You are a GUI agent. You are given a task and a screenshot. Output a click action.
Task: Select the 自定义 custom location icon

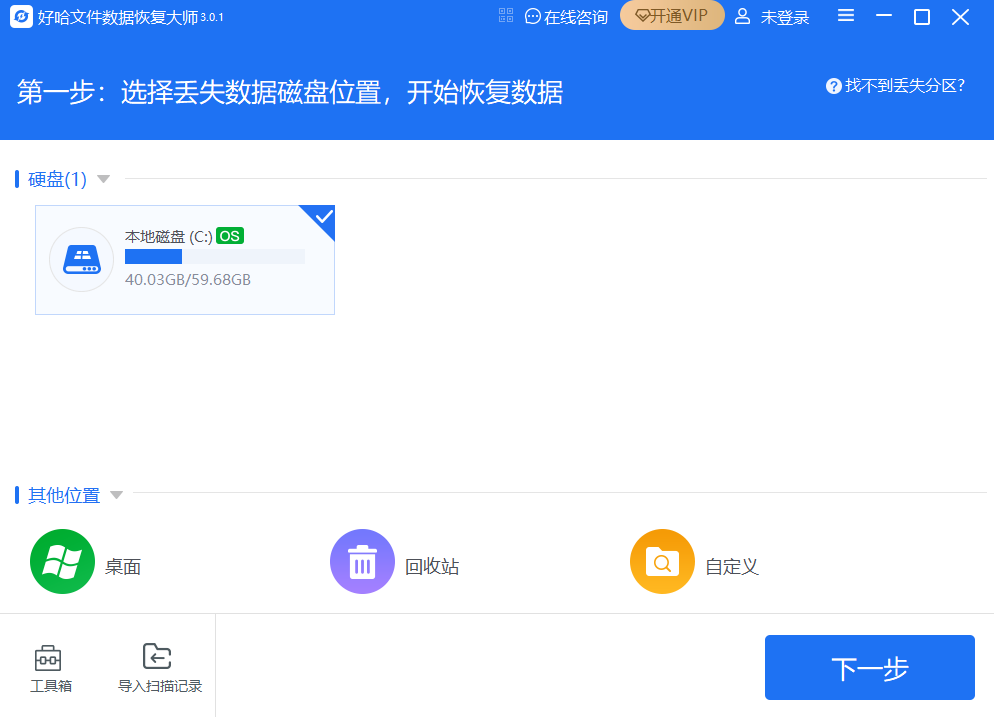tap(662, 561)
